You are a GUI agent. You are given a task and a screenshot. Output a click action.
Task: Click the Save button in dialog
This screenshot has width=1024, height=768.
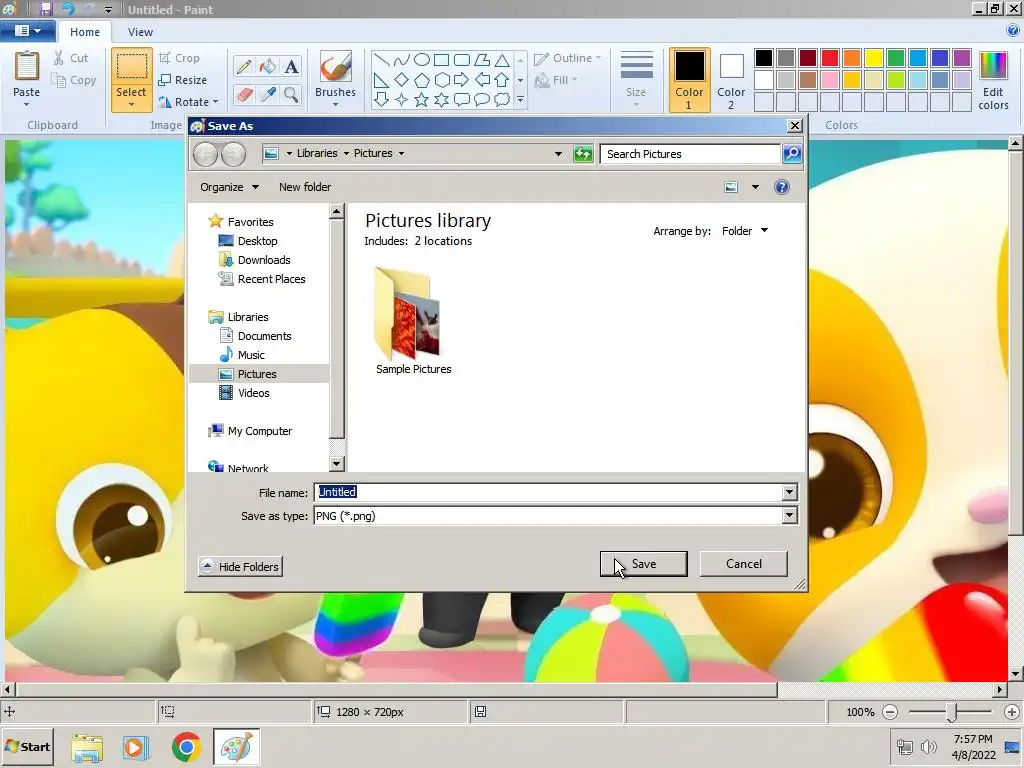[643, 564]
